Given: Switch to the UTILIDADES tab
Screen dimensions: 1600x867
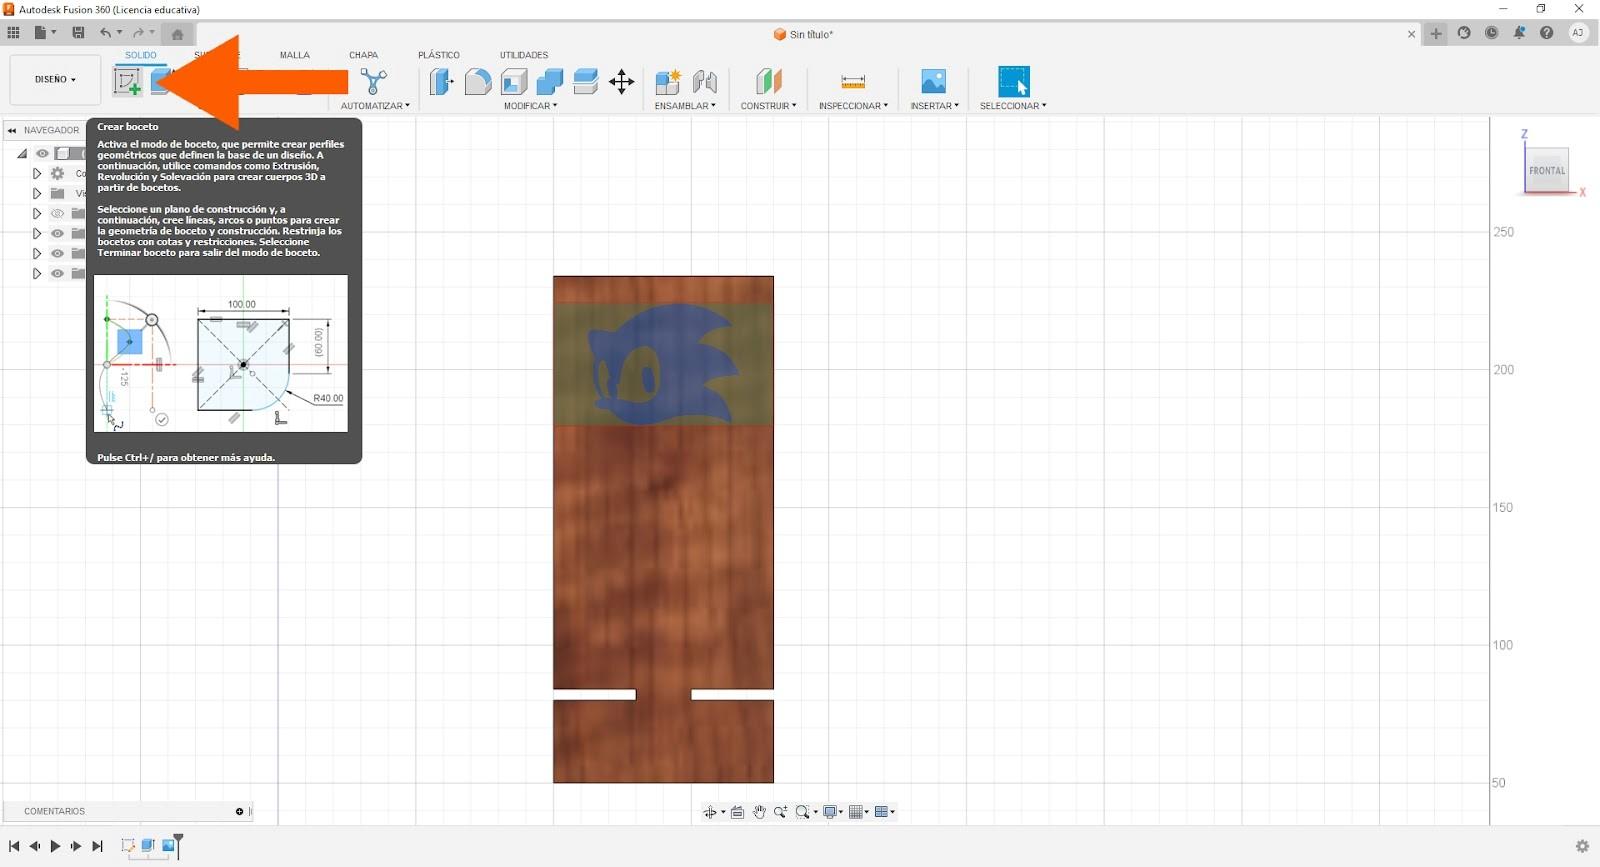Looking at the screenshot, I should (x=524, y=55).
